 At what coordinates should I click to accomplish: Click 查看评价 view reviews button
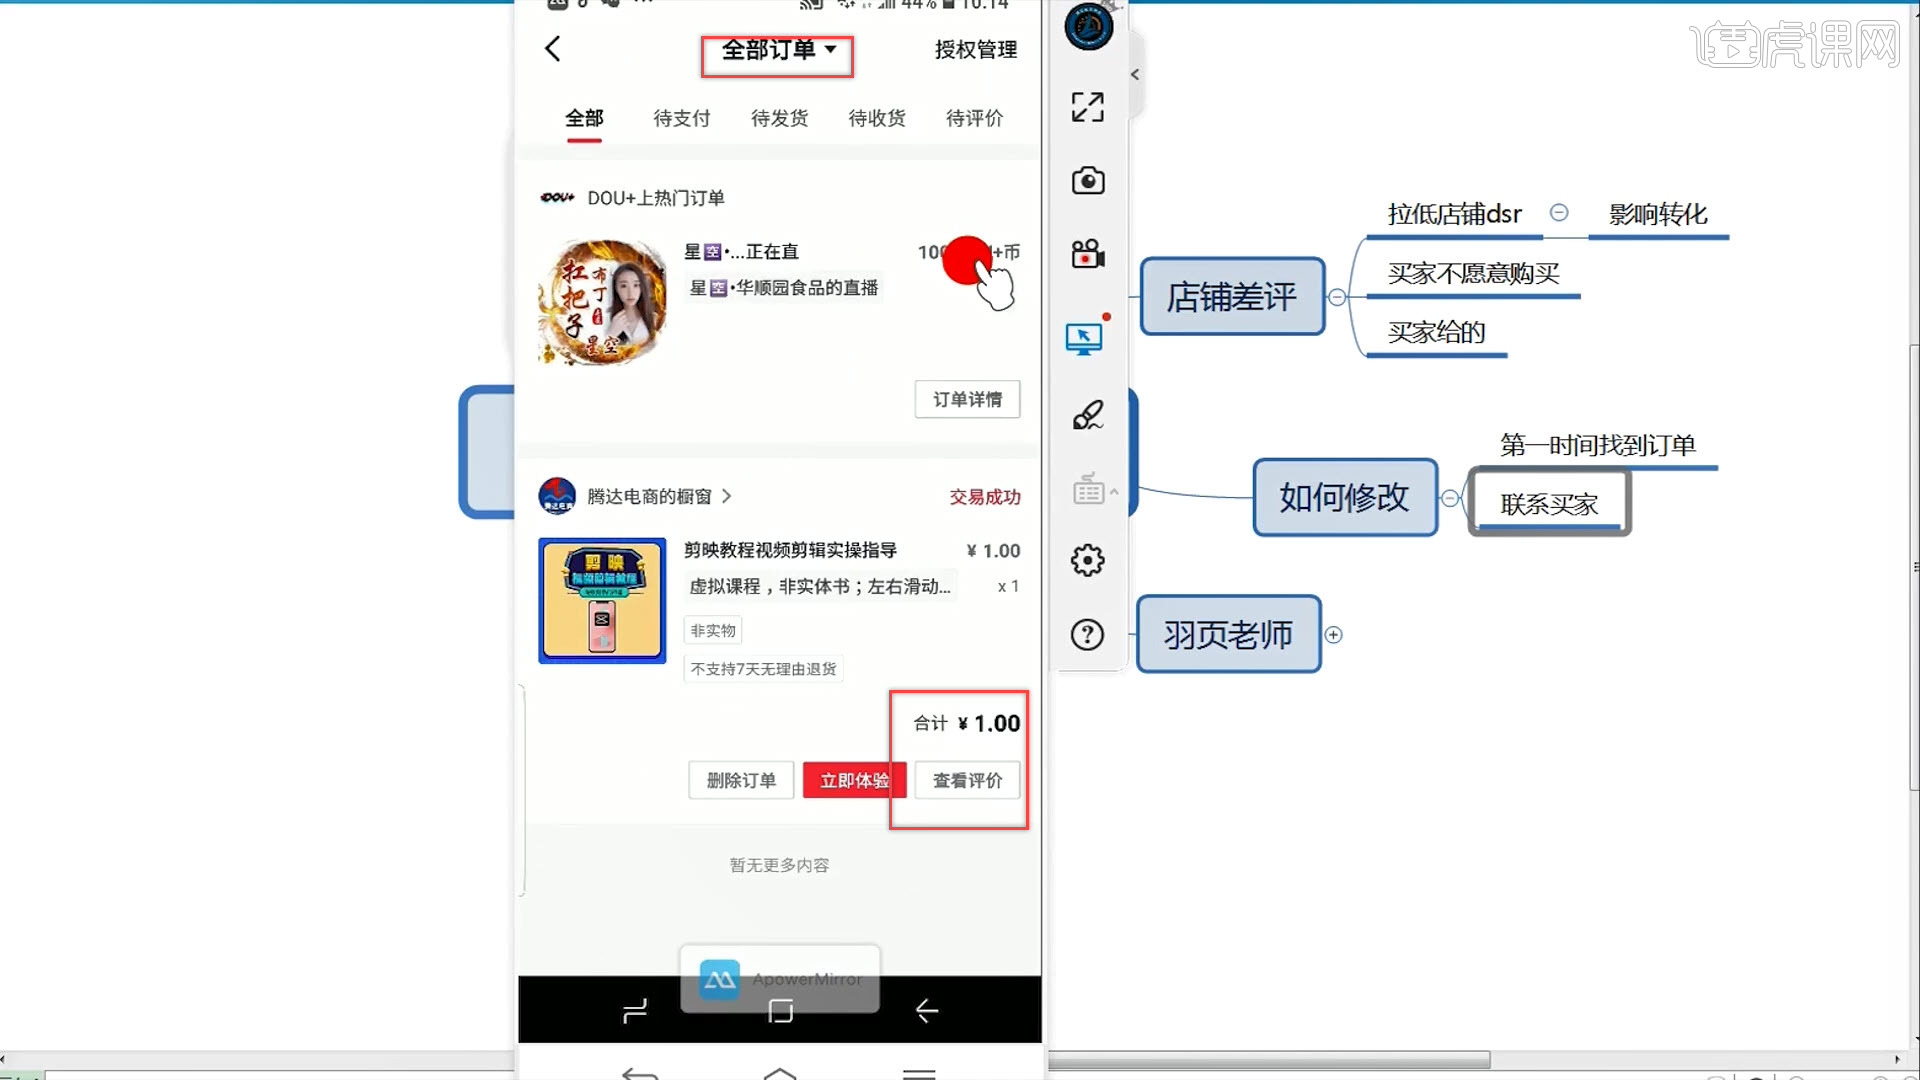pos(965,781)
